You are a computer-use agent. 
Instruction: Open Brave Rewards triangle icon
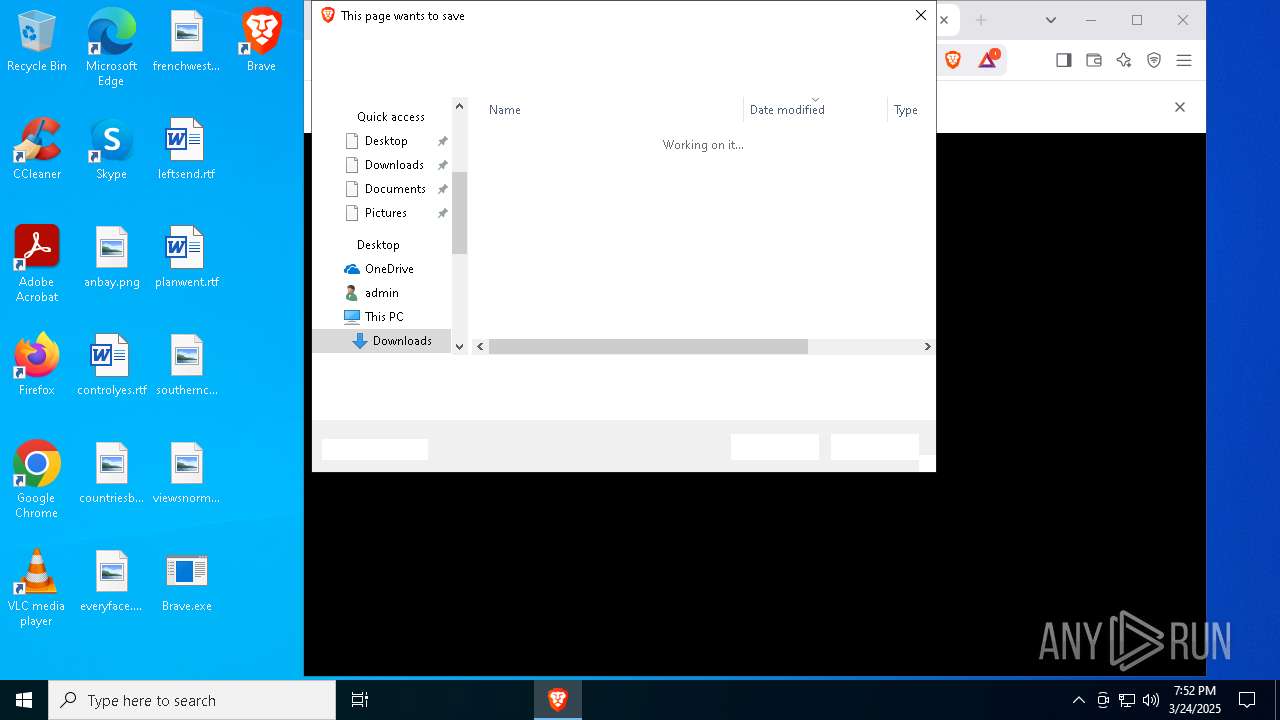point(988,60)
